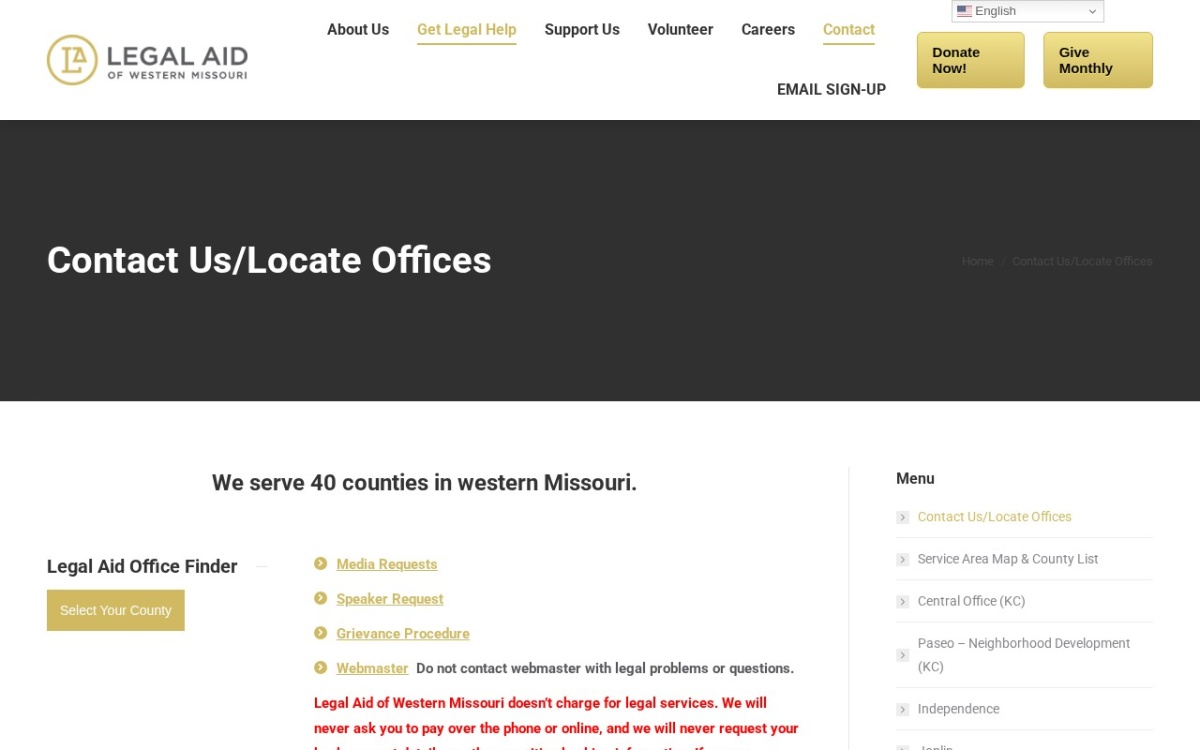The height and width of the screenshot is (750, 1200).
Task: Open the Speaker Request link
Action: click(x=390, y=599)
